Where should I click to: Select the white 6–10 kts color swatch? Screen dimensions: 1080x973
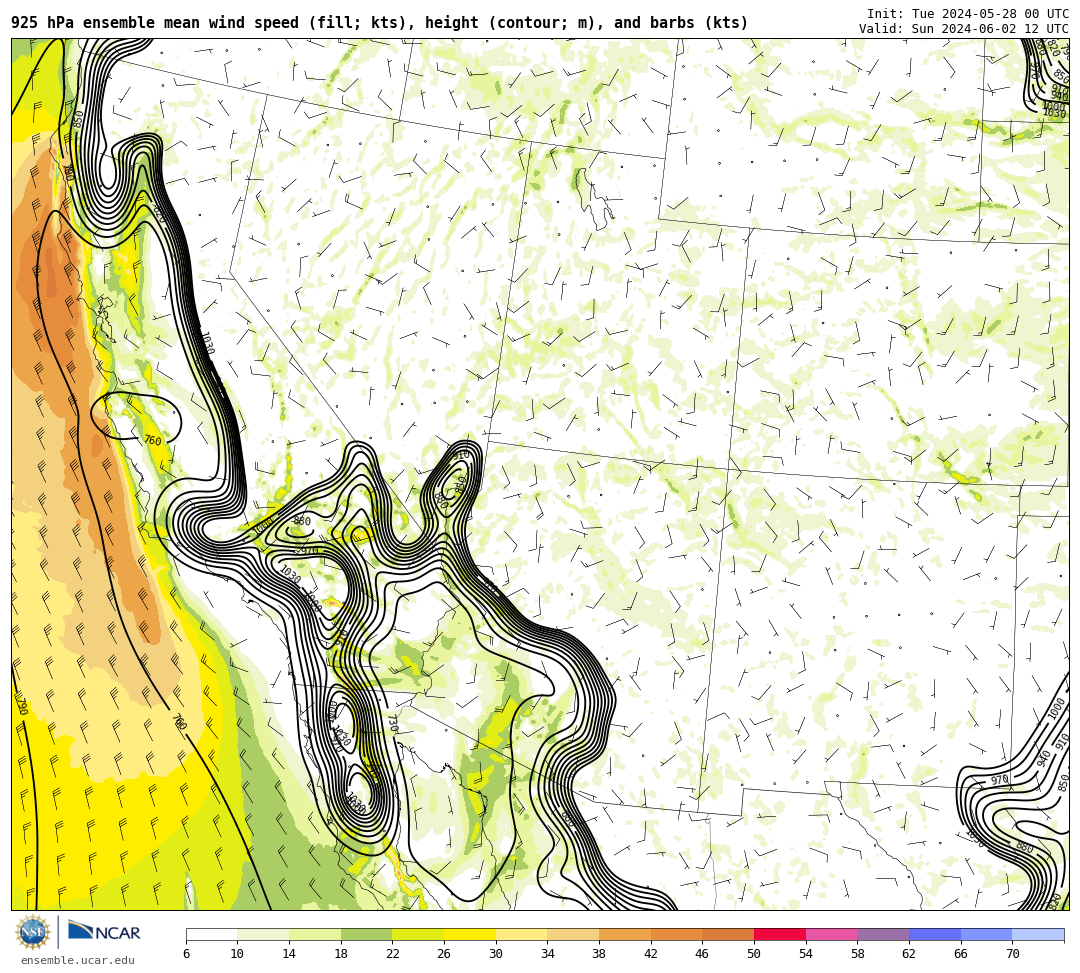point(211,934)
